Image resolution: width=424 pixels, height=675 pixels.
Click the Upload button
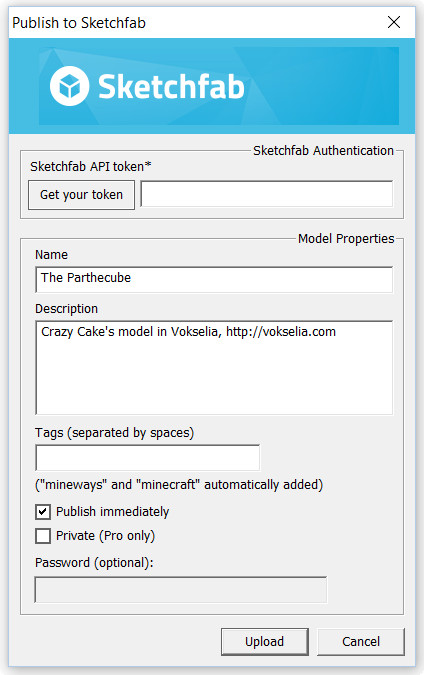[265, 642]
